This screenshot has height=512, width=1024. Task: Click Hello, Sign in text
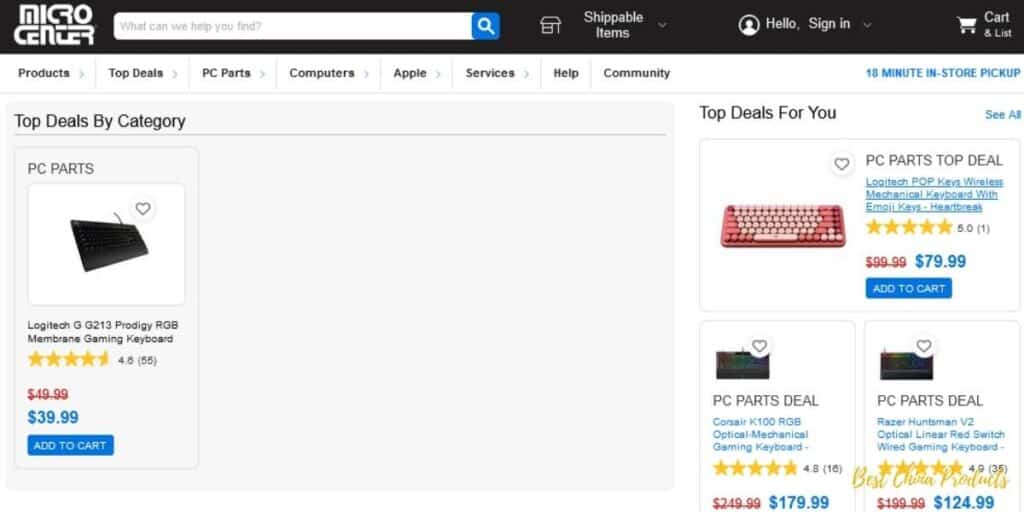coord(808,24)
